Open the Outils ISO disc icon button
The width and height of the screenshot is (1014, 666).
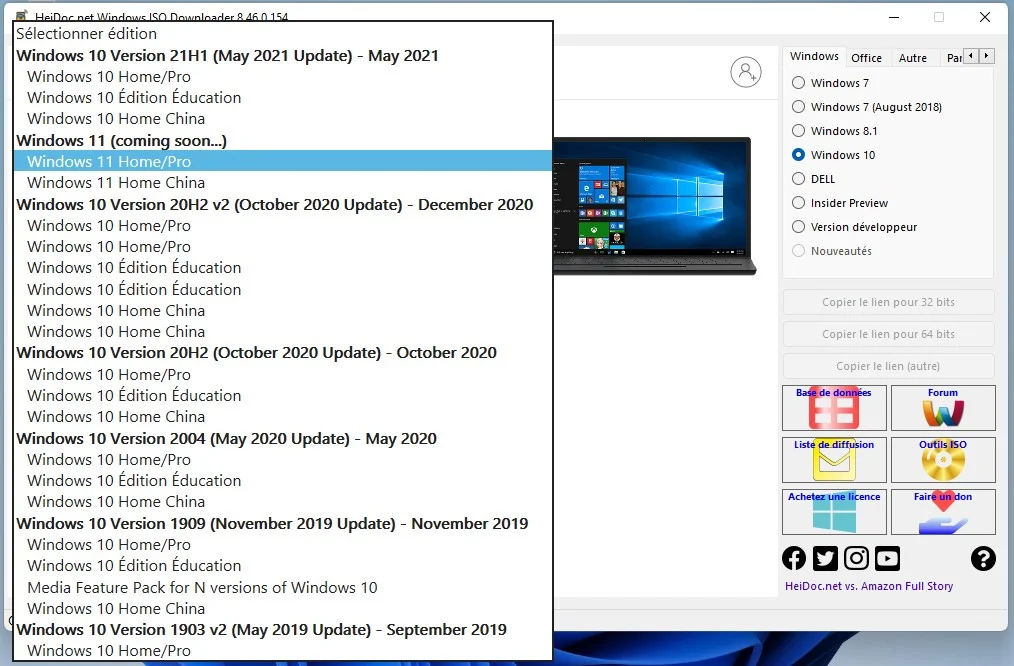point(943,460)
